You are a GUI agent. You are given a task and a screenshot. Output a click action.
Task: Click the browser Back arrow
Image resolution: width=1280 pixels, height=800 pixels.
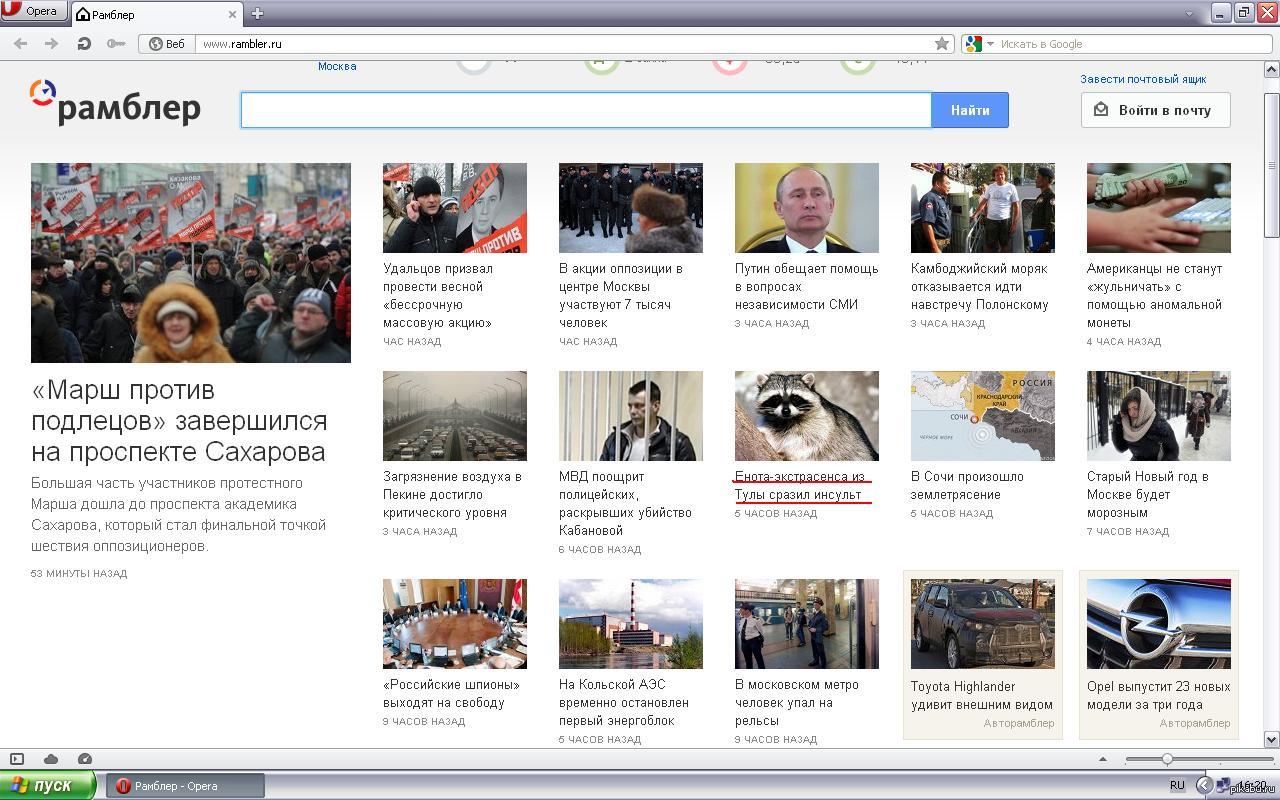point(20,44)
